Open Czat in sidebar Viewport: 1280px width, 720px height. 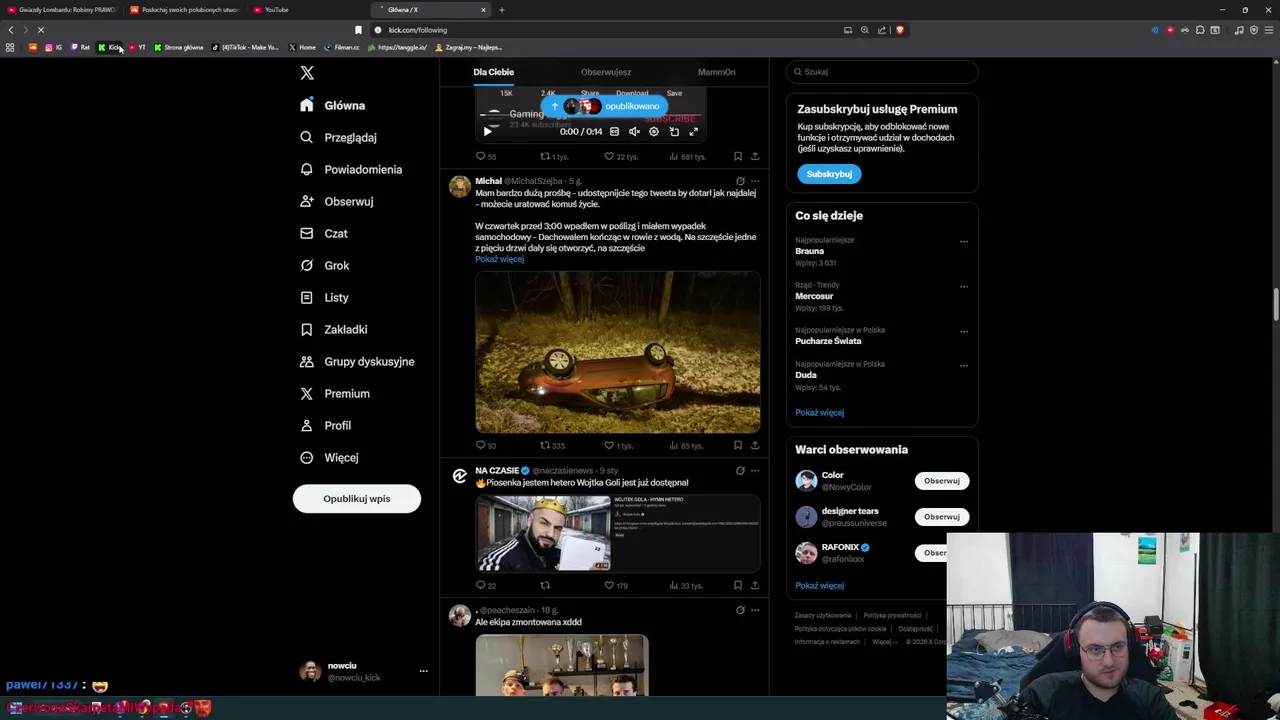click(324, 233)
